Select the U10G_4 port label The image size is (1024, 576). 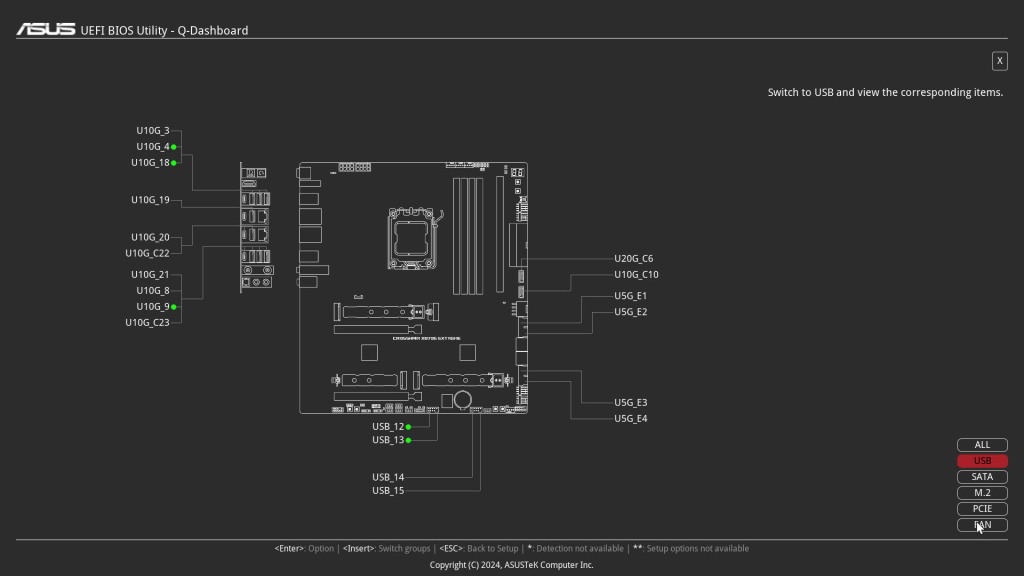point(153,147)
